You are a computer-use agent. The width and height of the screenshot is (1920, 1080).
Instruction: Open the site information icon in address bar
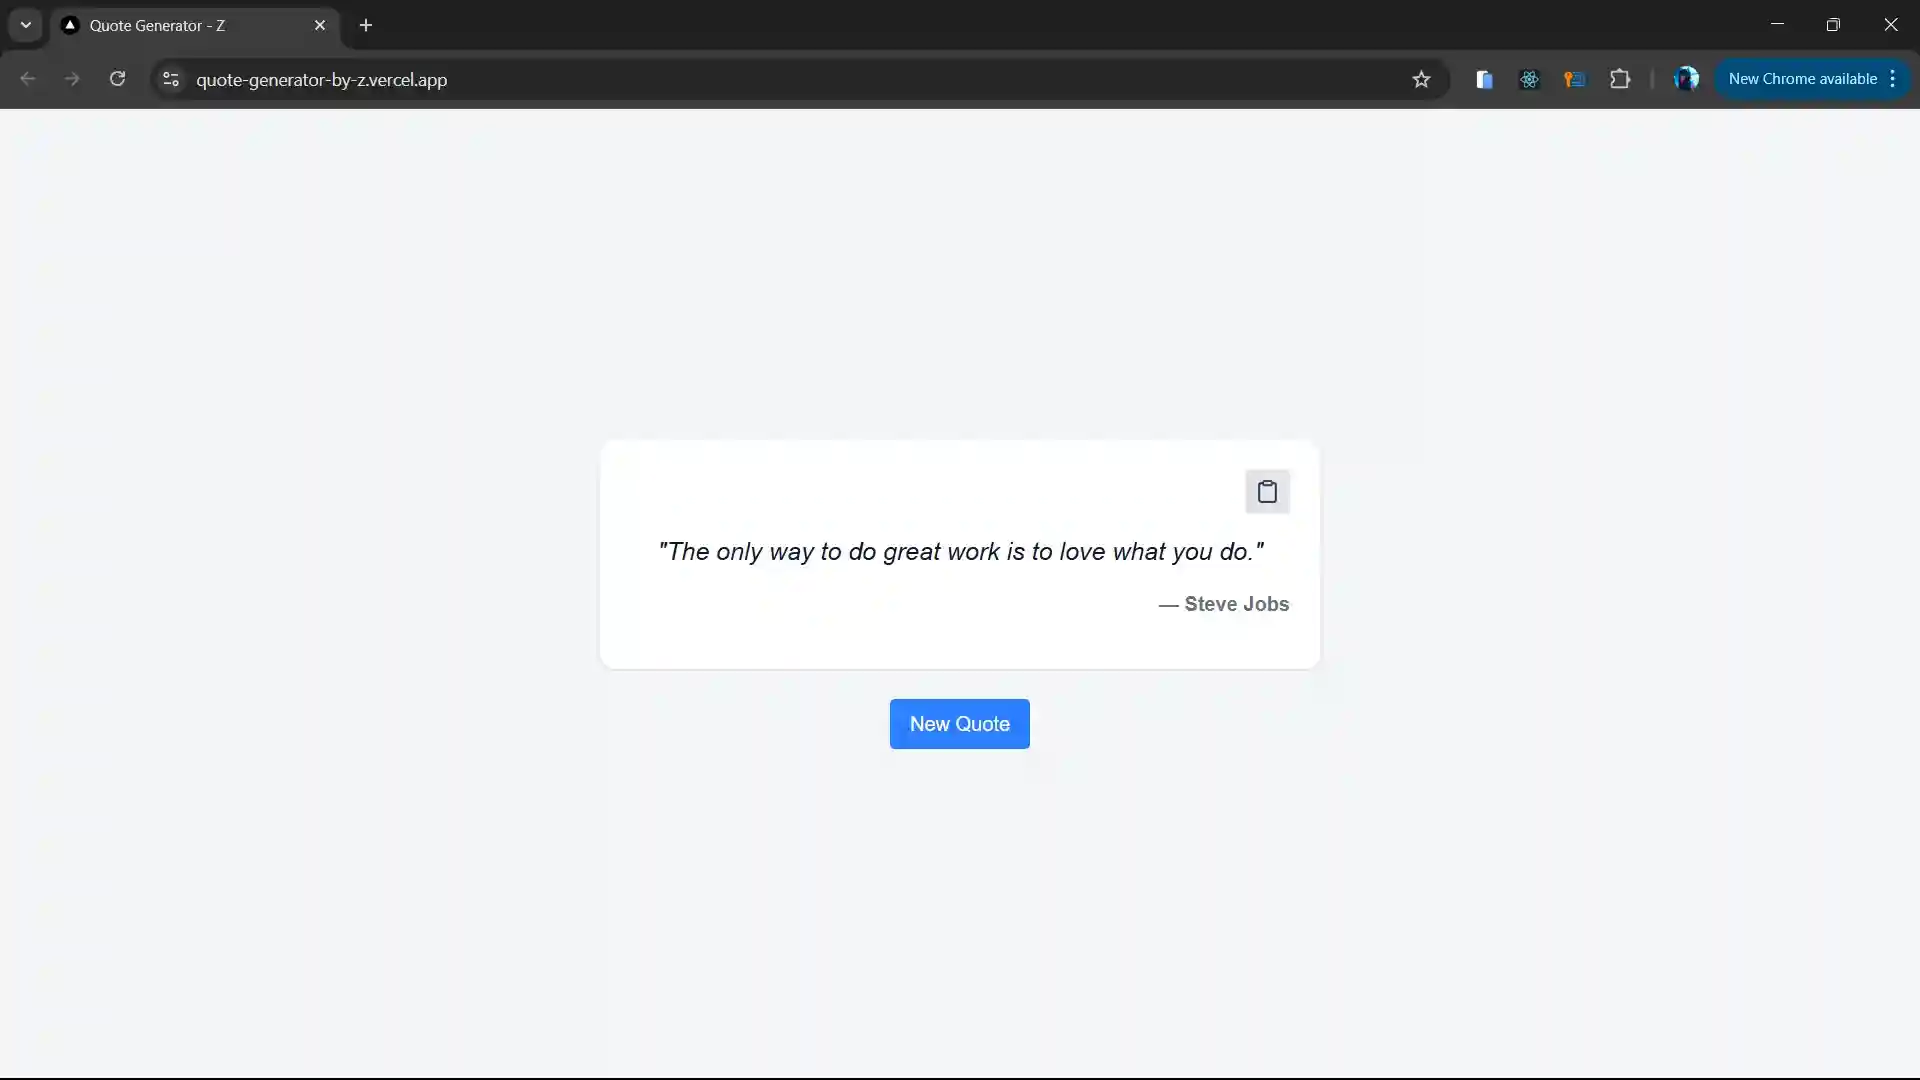pos(171,79)
